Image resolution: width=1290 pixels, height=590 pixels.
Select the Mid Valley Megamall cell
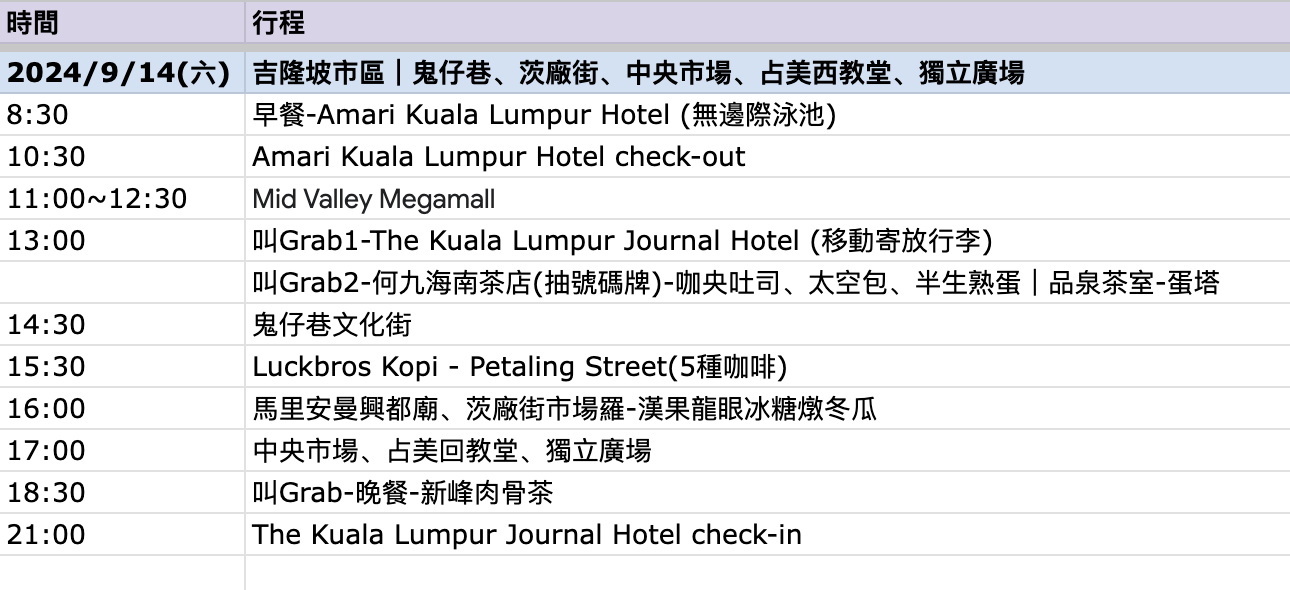click(767, 199)
